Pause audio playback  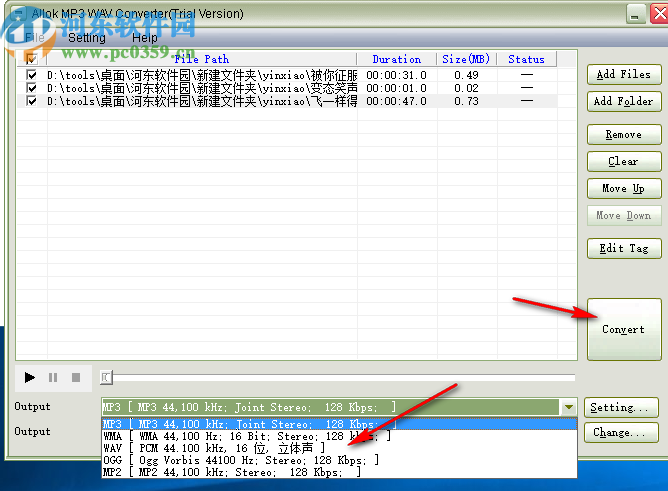click(x=53, y=377)
